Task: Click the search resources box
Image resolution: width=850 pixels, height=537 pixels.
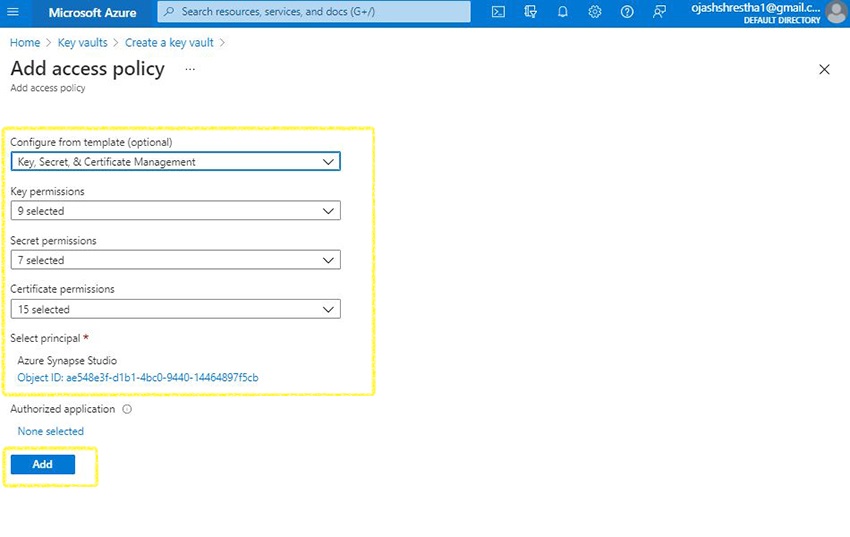Action: (314, 11)
